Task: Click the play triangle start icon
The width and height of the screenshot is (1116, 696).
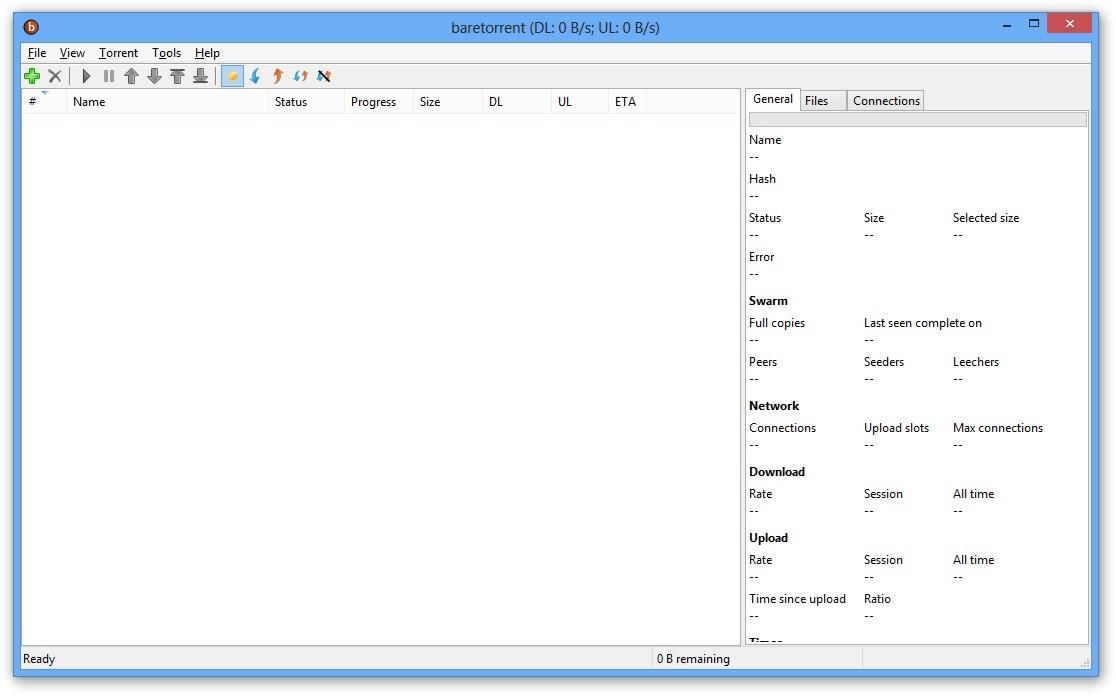Action: pyautogui.click(x=86, y=76)
